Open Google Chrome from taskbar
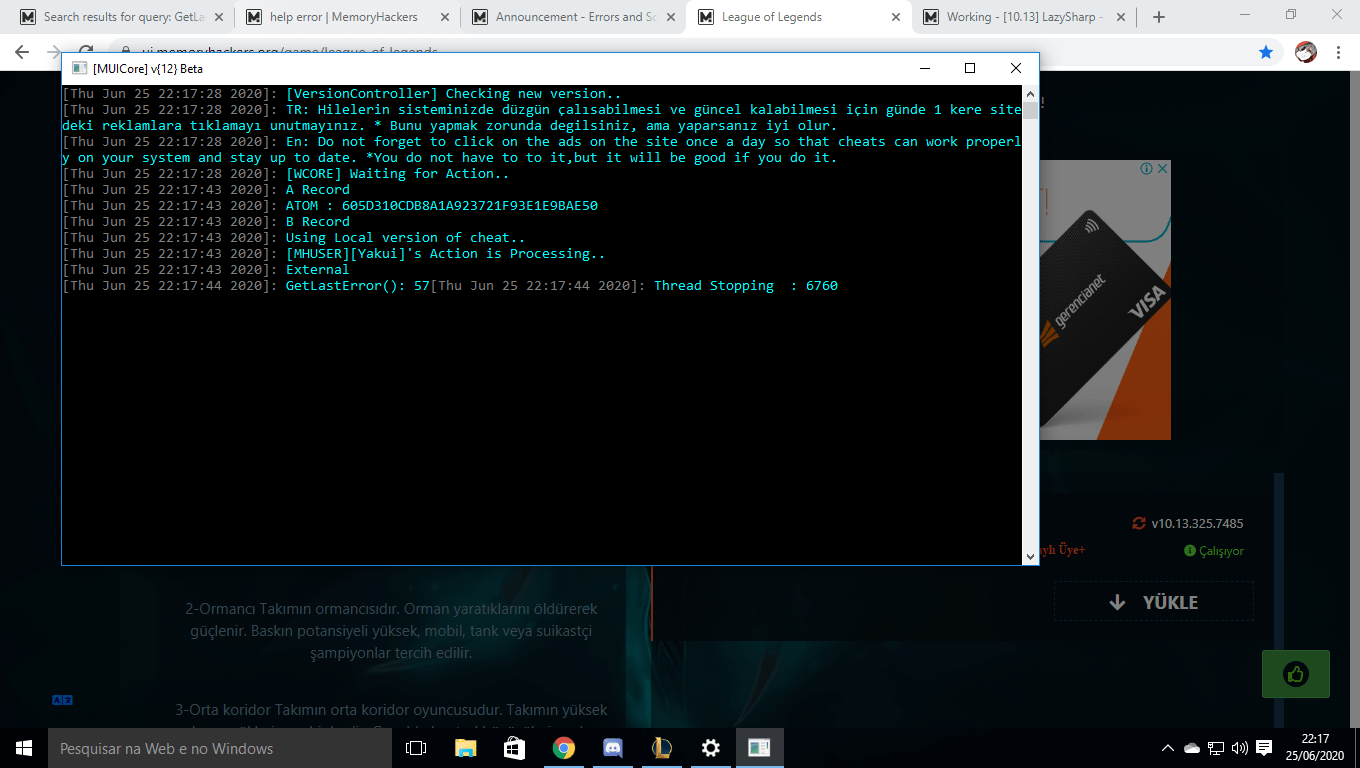Viewport: 1360px width, 768px height. [564, 748]
